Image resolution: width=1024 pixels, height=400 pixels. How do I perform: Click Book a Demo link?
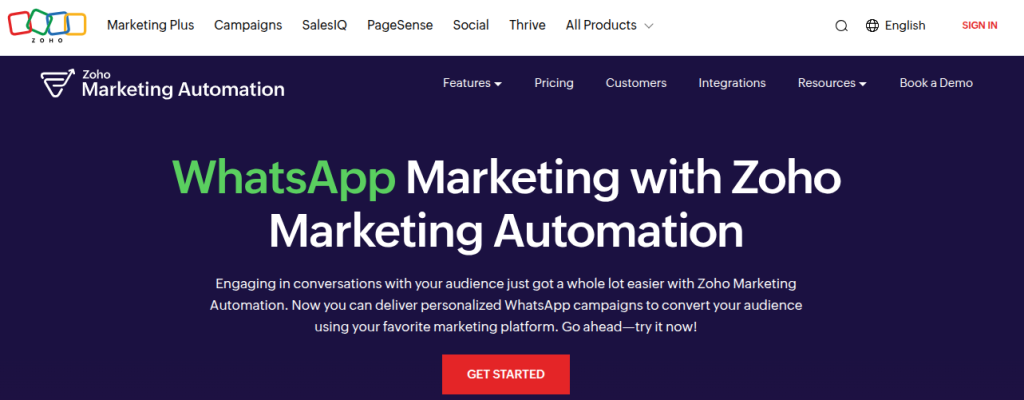tap(936, 83)
